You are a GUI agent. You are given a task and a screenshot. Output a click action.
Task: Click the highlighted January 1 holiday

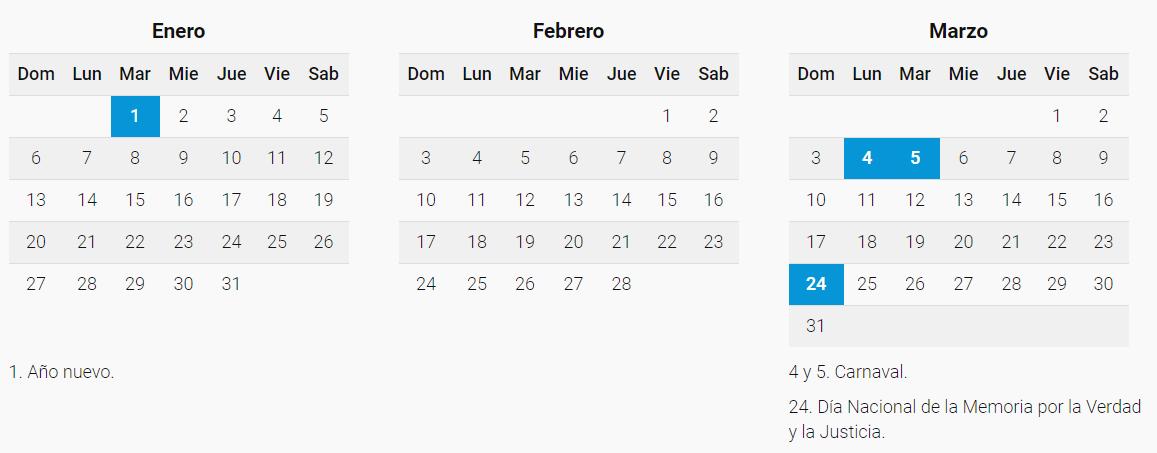coord(135,116)
